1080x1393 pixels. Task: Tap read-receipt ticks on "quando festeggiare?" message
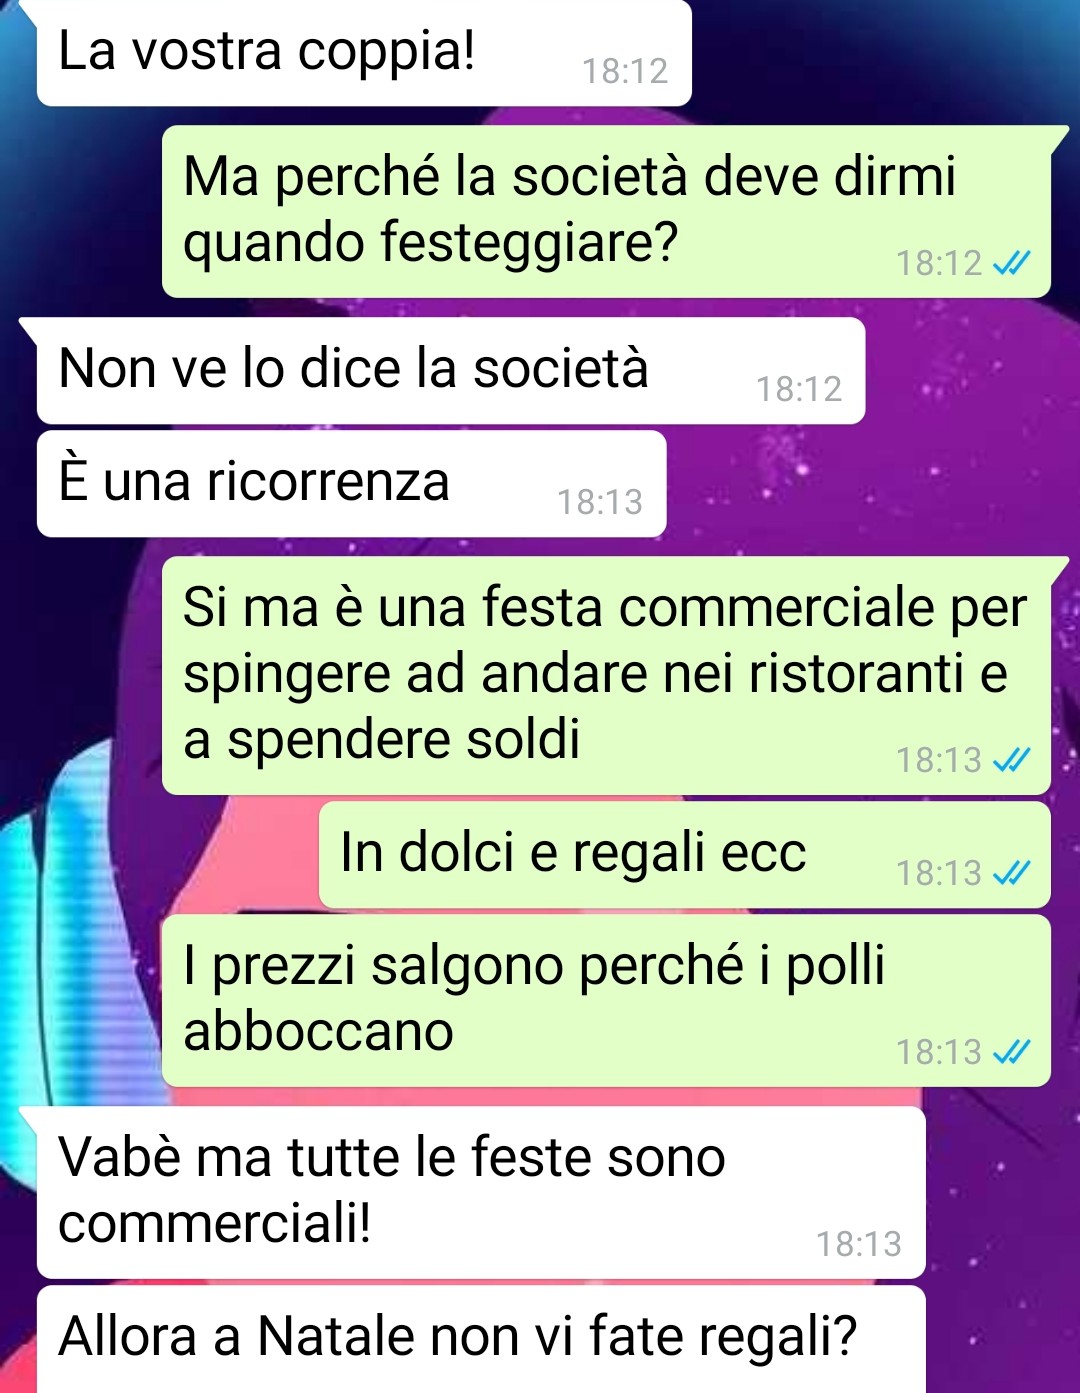[1011, 264]
